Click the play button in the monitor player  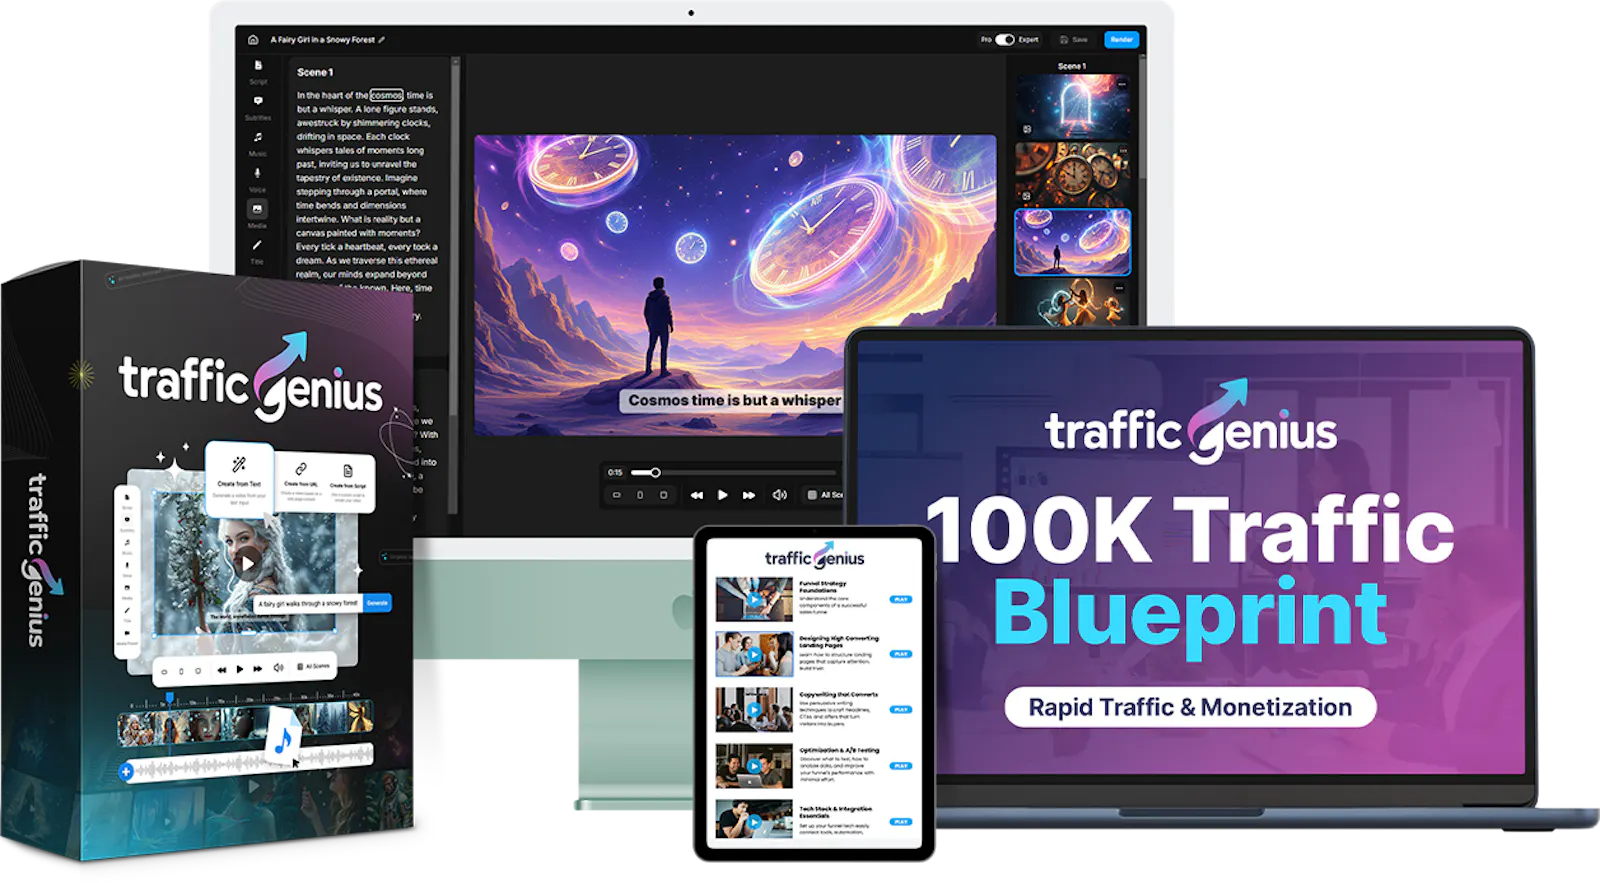point(723,495)
